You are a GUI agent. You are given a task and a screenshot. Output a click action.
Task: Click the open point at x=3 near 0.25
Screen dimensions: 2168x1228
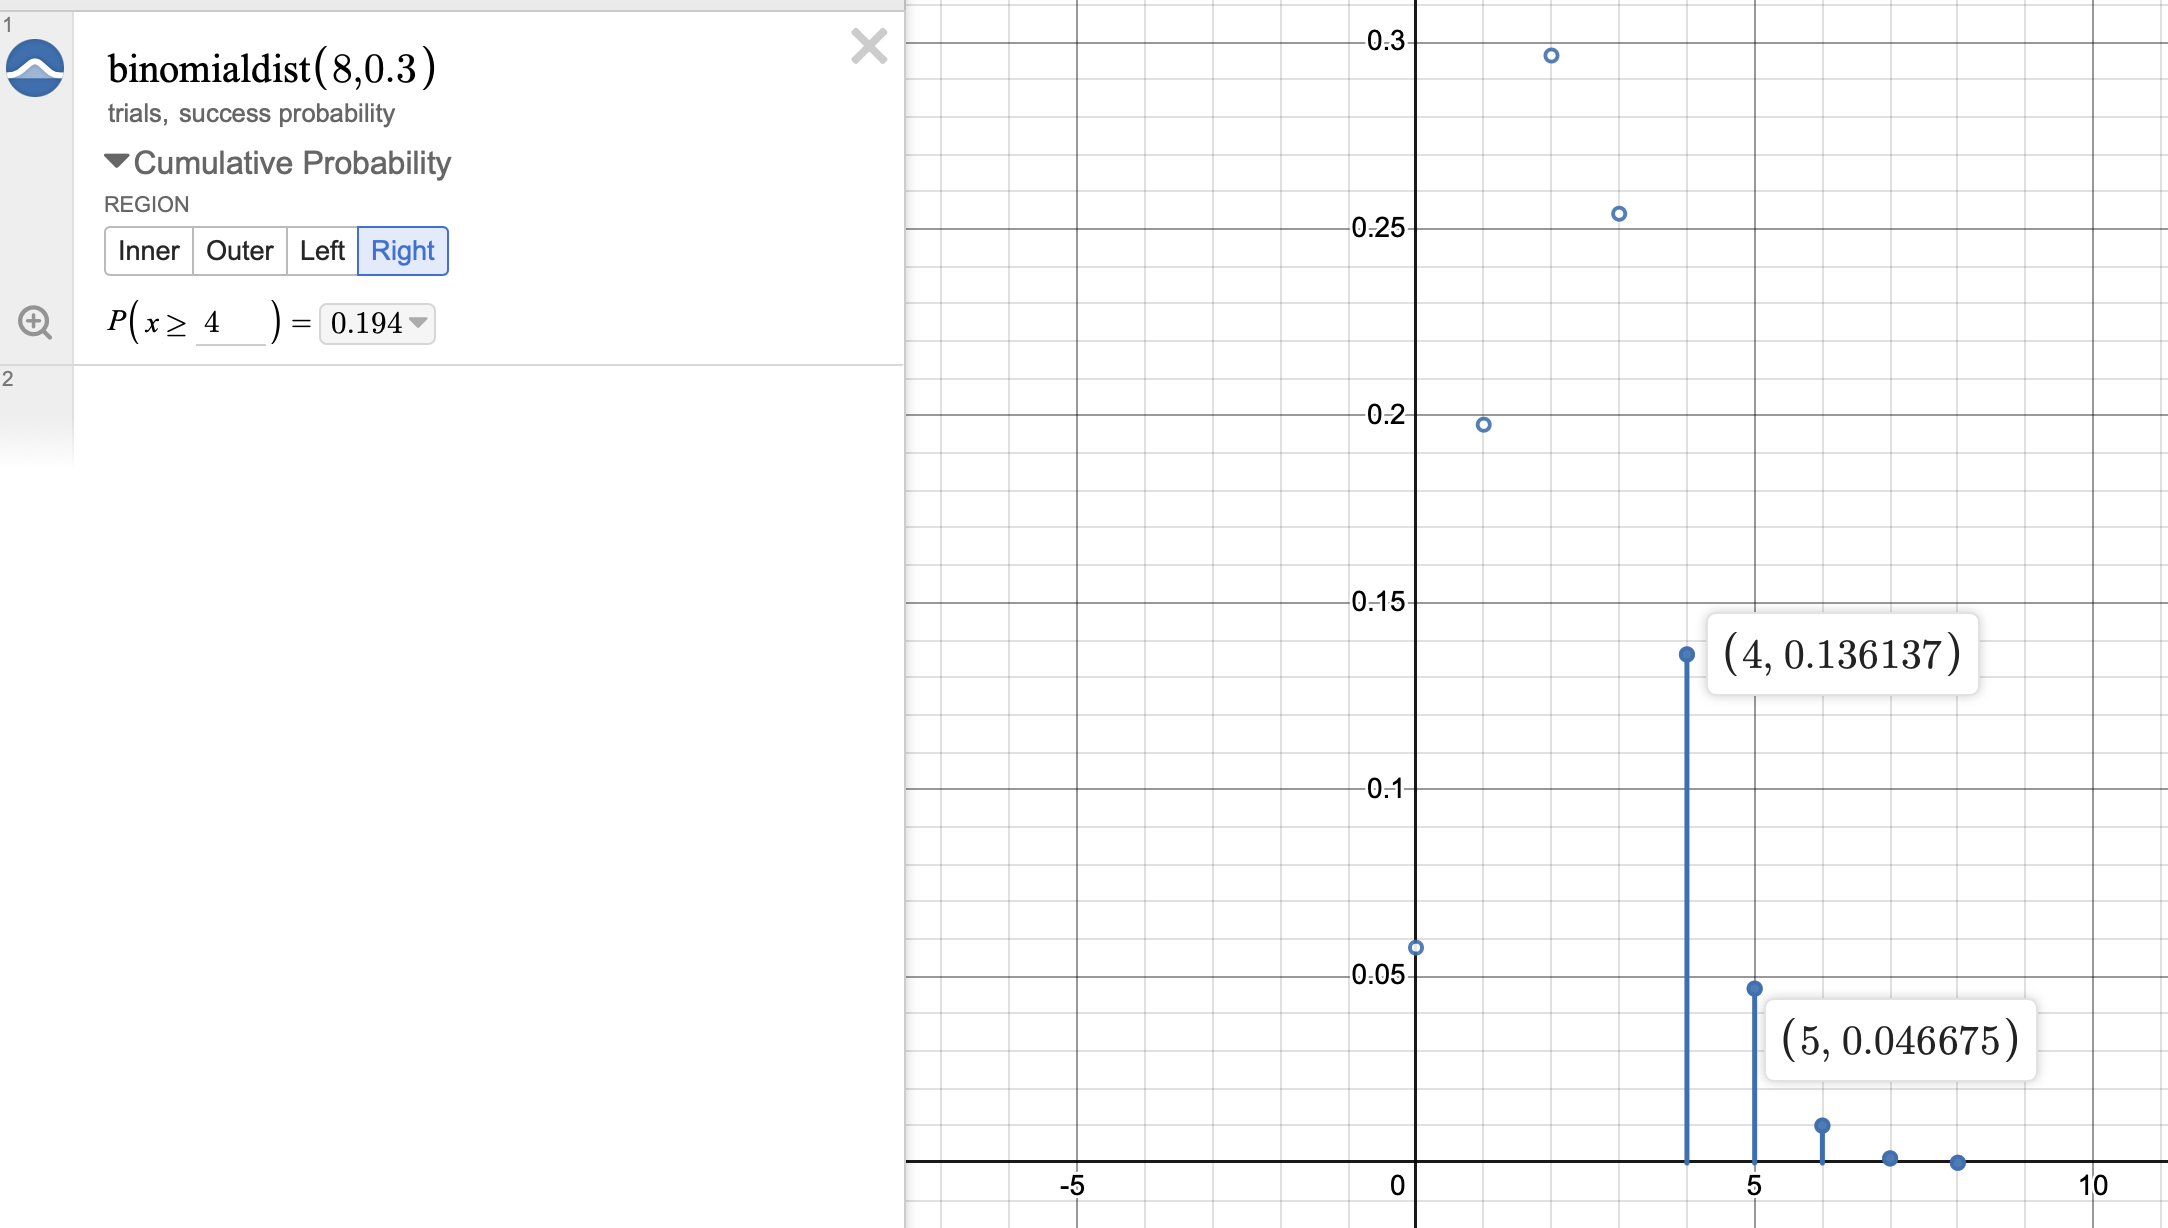pos(1619,214)
